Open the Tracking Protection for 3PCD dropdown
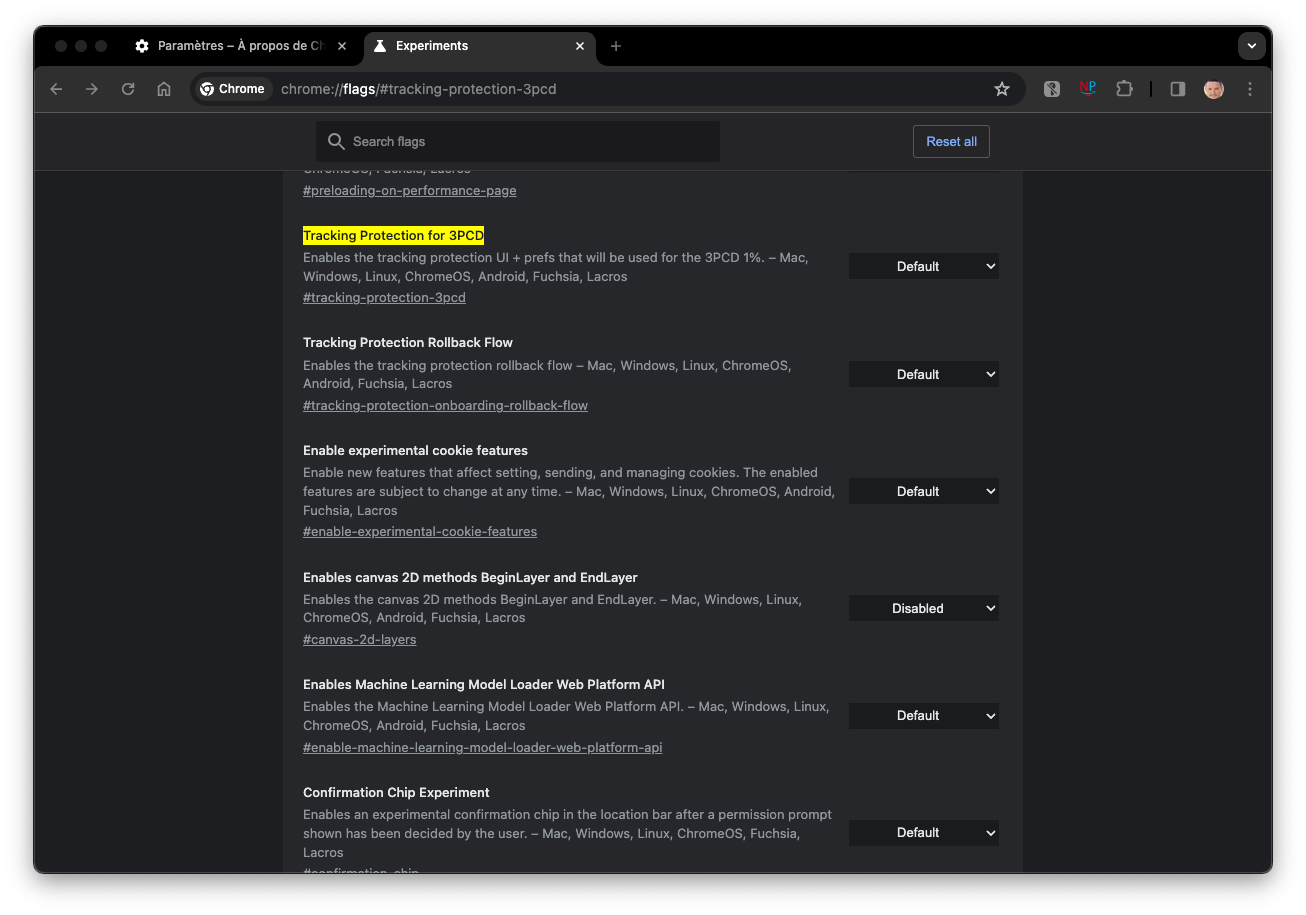Image resolution: width=1306 pixels, height=915 pixels. click(x=924, y=266)
